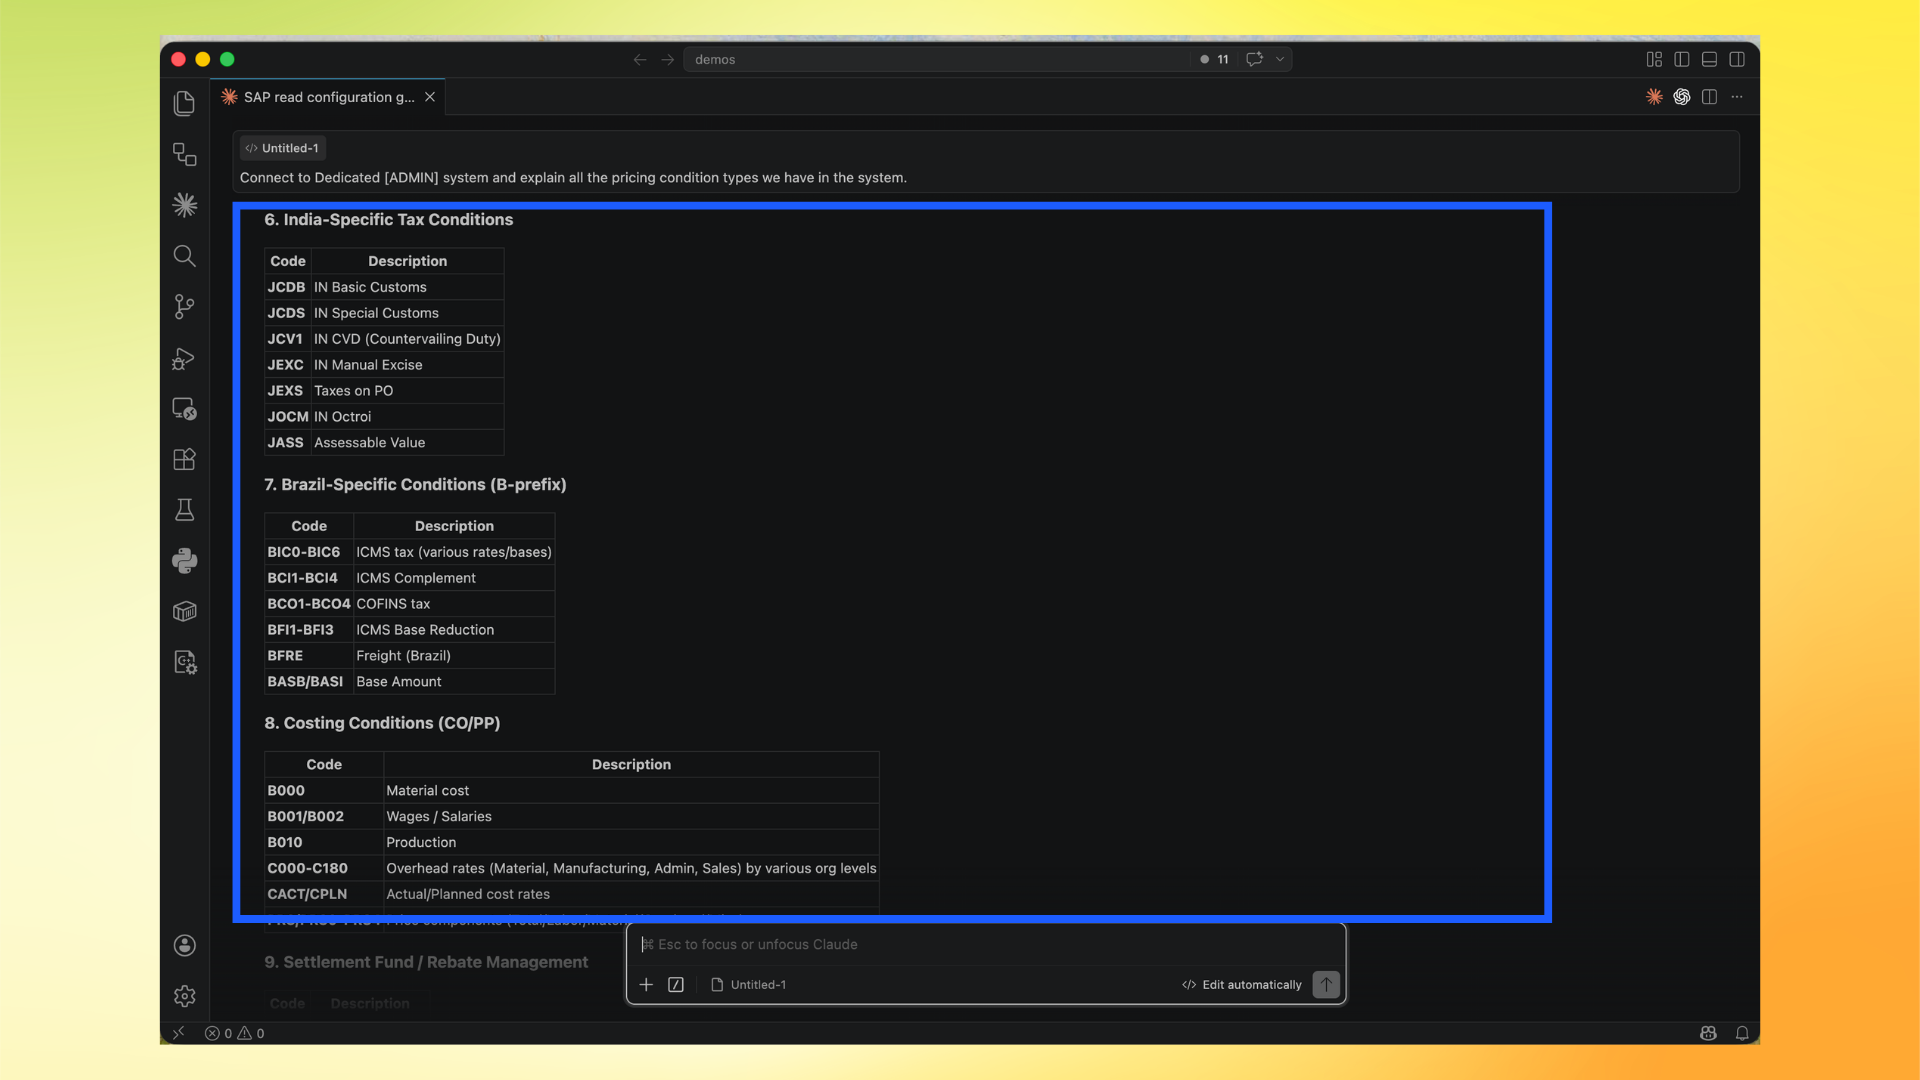Click the Claude message input field
The image size is (1920, 1080).
point(985,944)
